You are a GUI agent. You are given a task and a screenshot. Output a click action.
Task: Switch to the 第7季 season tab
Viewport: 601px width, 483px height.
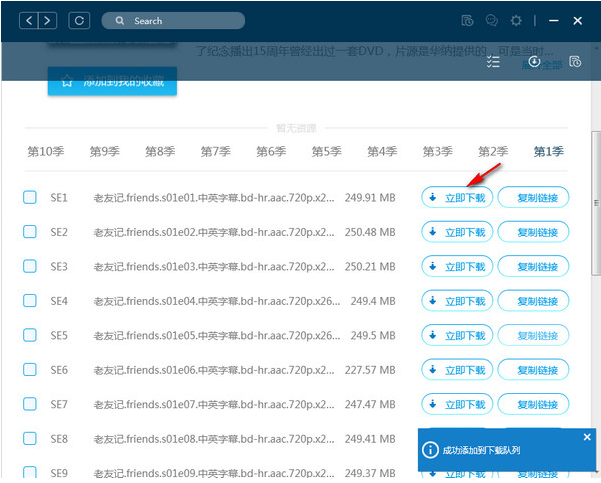coord(215,151)
